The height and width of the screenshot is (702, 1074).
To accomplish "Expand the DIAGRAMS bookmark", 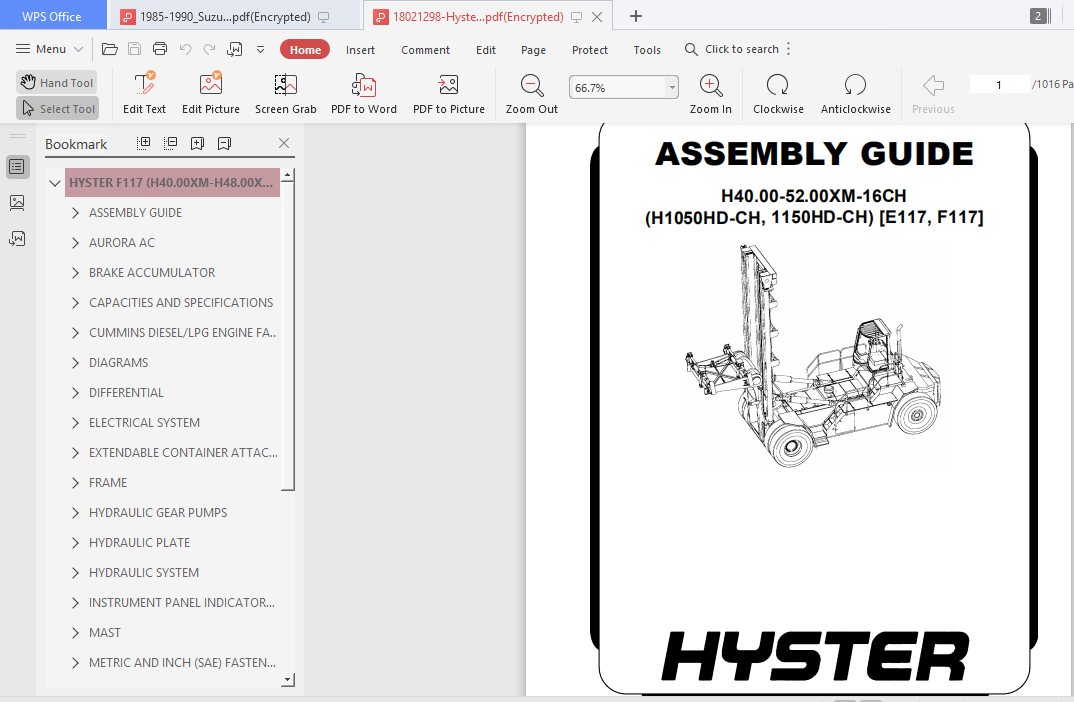I will (x=75, y=363).
